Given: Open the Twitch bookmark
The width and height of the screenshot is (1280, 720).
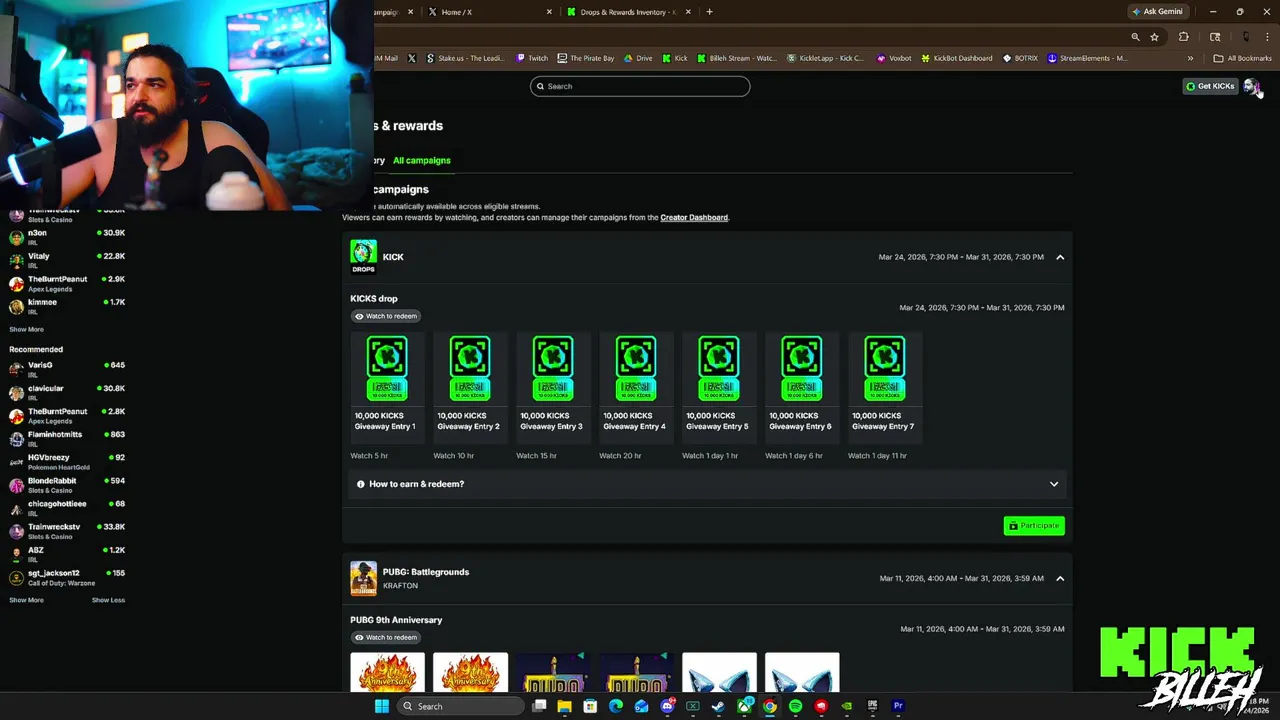Looking at the screenshot, I should [532, 58].
